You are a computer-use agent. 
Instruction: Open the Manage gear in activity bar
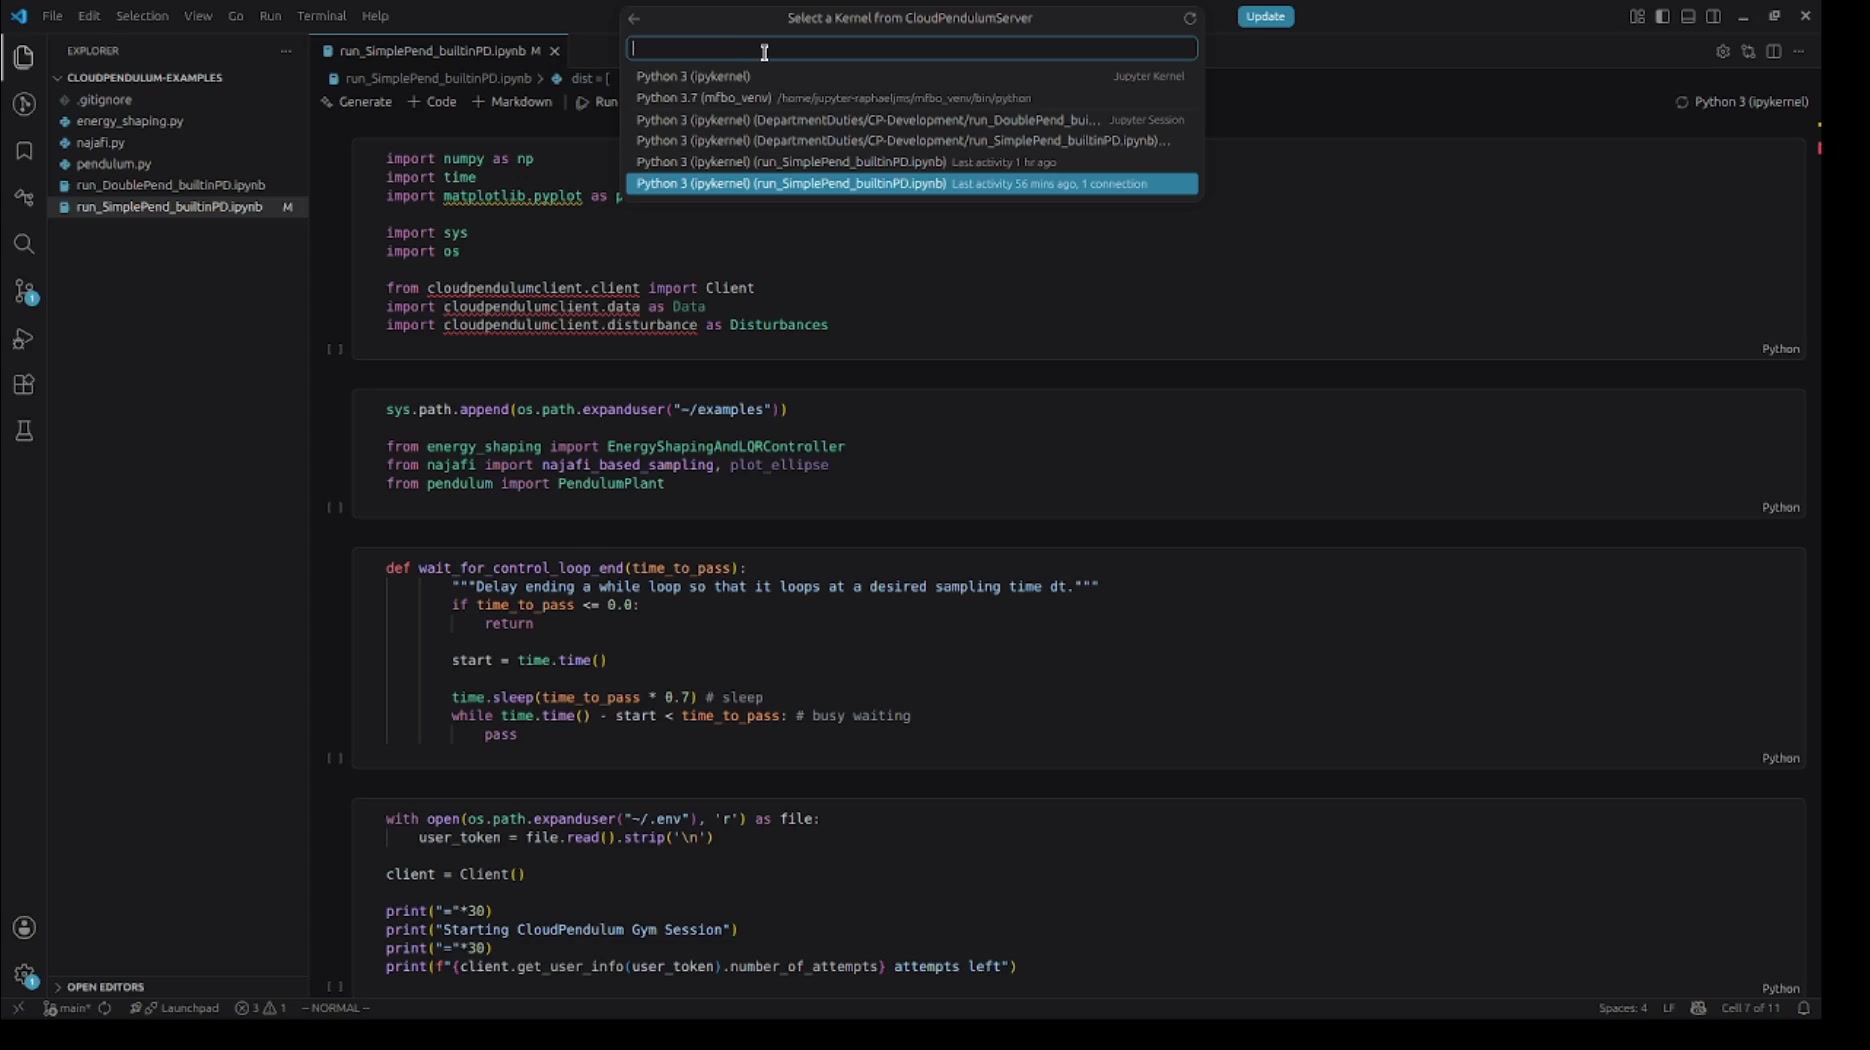(x=24, y=975)
